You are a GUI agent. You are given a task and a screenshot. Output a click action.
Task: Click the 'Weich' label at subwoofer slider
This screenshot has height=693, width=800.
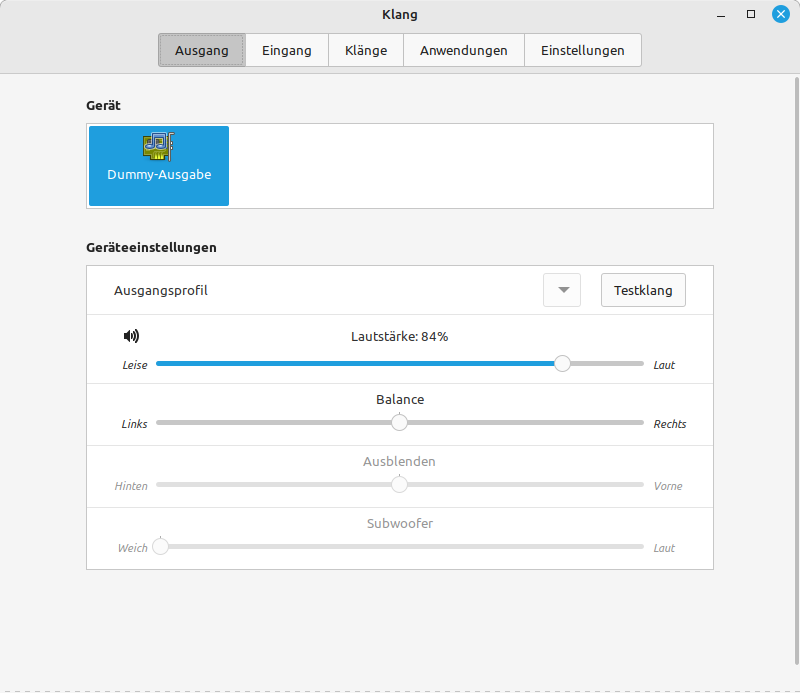[133, 548]
